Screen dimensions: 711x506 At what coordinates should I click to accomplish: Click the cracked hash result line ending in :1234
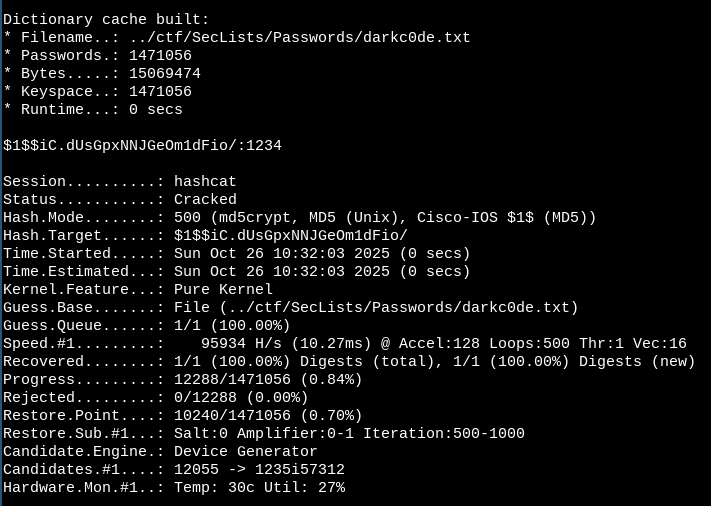tap(142, 145)
